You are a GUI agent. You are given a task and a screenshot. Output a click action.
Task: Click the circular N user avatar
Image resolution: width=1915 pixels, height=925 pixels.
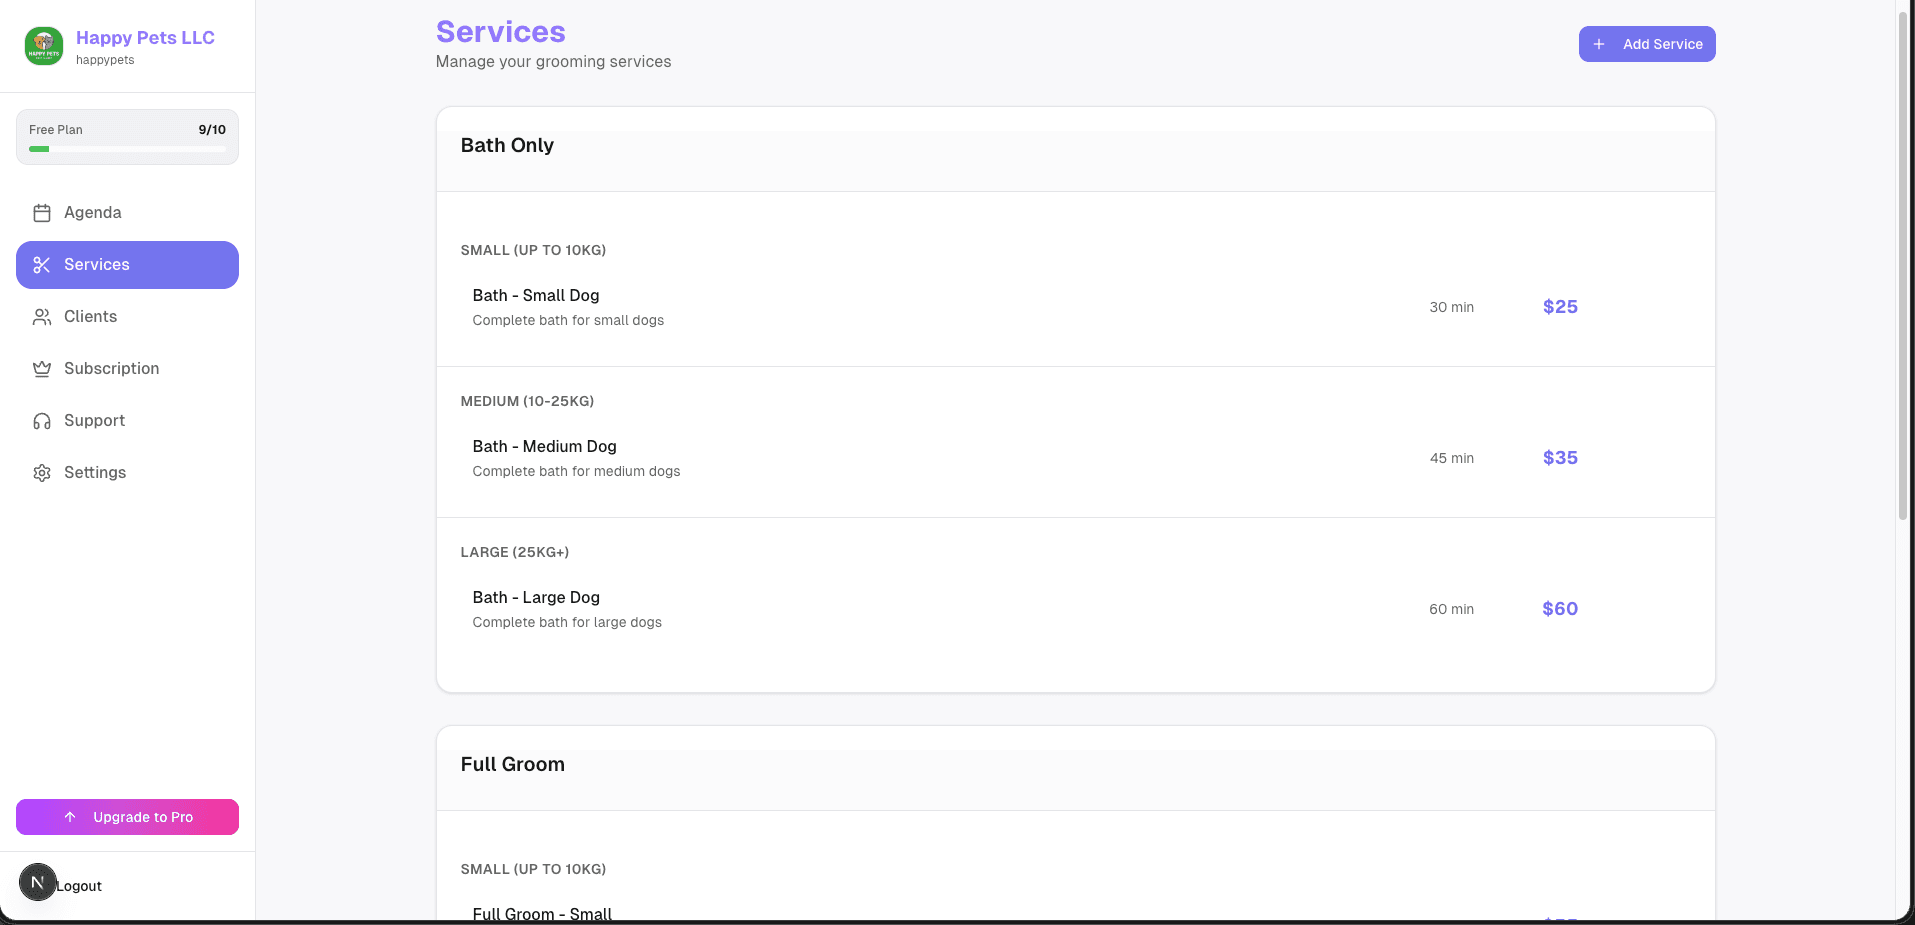(x=37, y=882)
